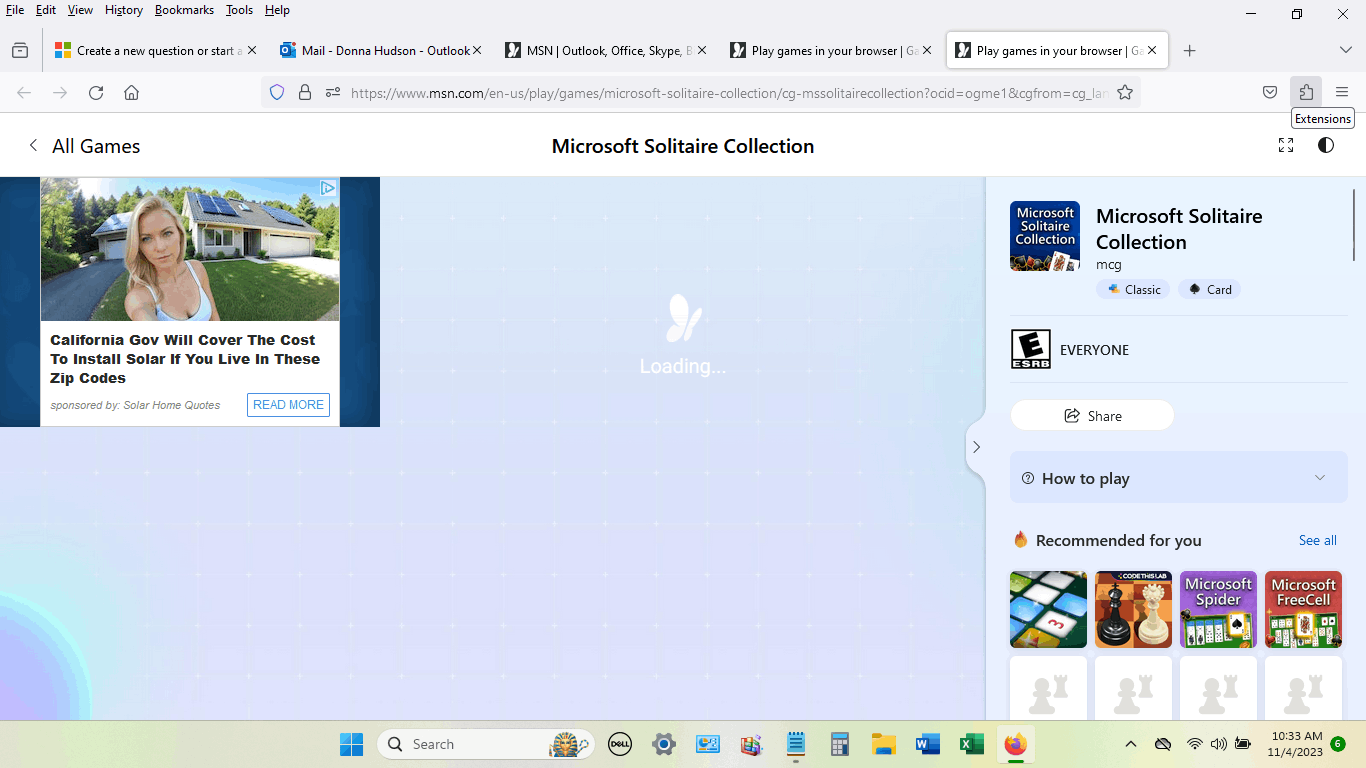Collapse the right info panel with the chevron
Image resolution: width=1366 pixels, height=768 pixels.
(977, 447)
